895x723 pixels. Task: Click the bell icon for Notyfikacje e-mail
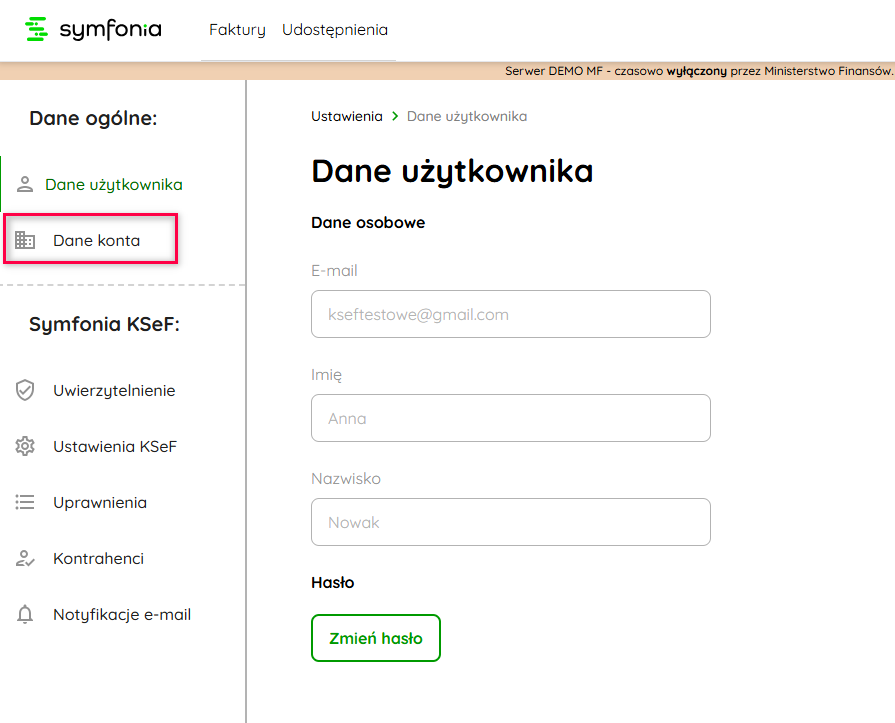[25, 615]
